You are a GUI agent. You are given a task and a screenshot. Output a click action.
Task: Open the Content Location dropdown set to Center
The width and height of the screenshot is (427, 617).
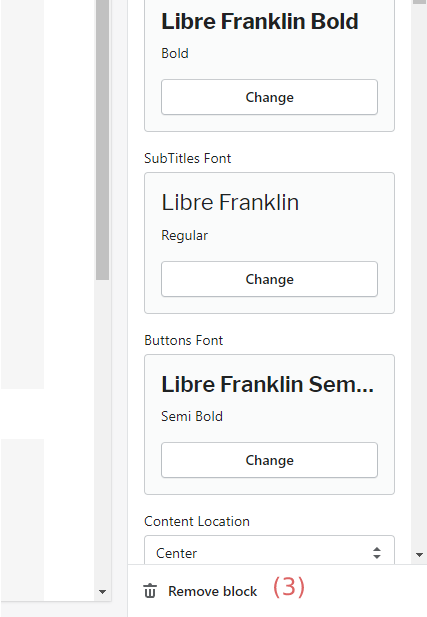point(270,550)
